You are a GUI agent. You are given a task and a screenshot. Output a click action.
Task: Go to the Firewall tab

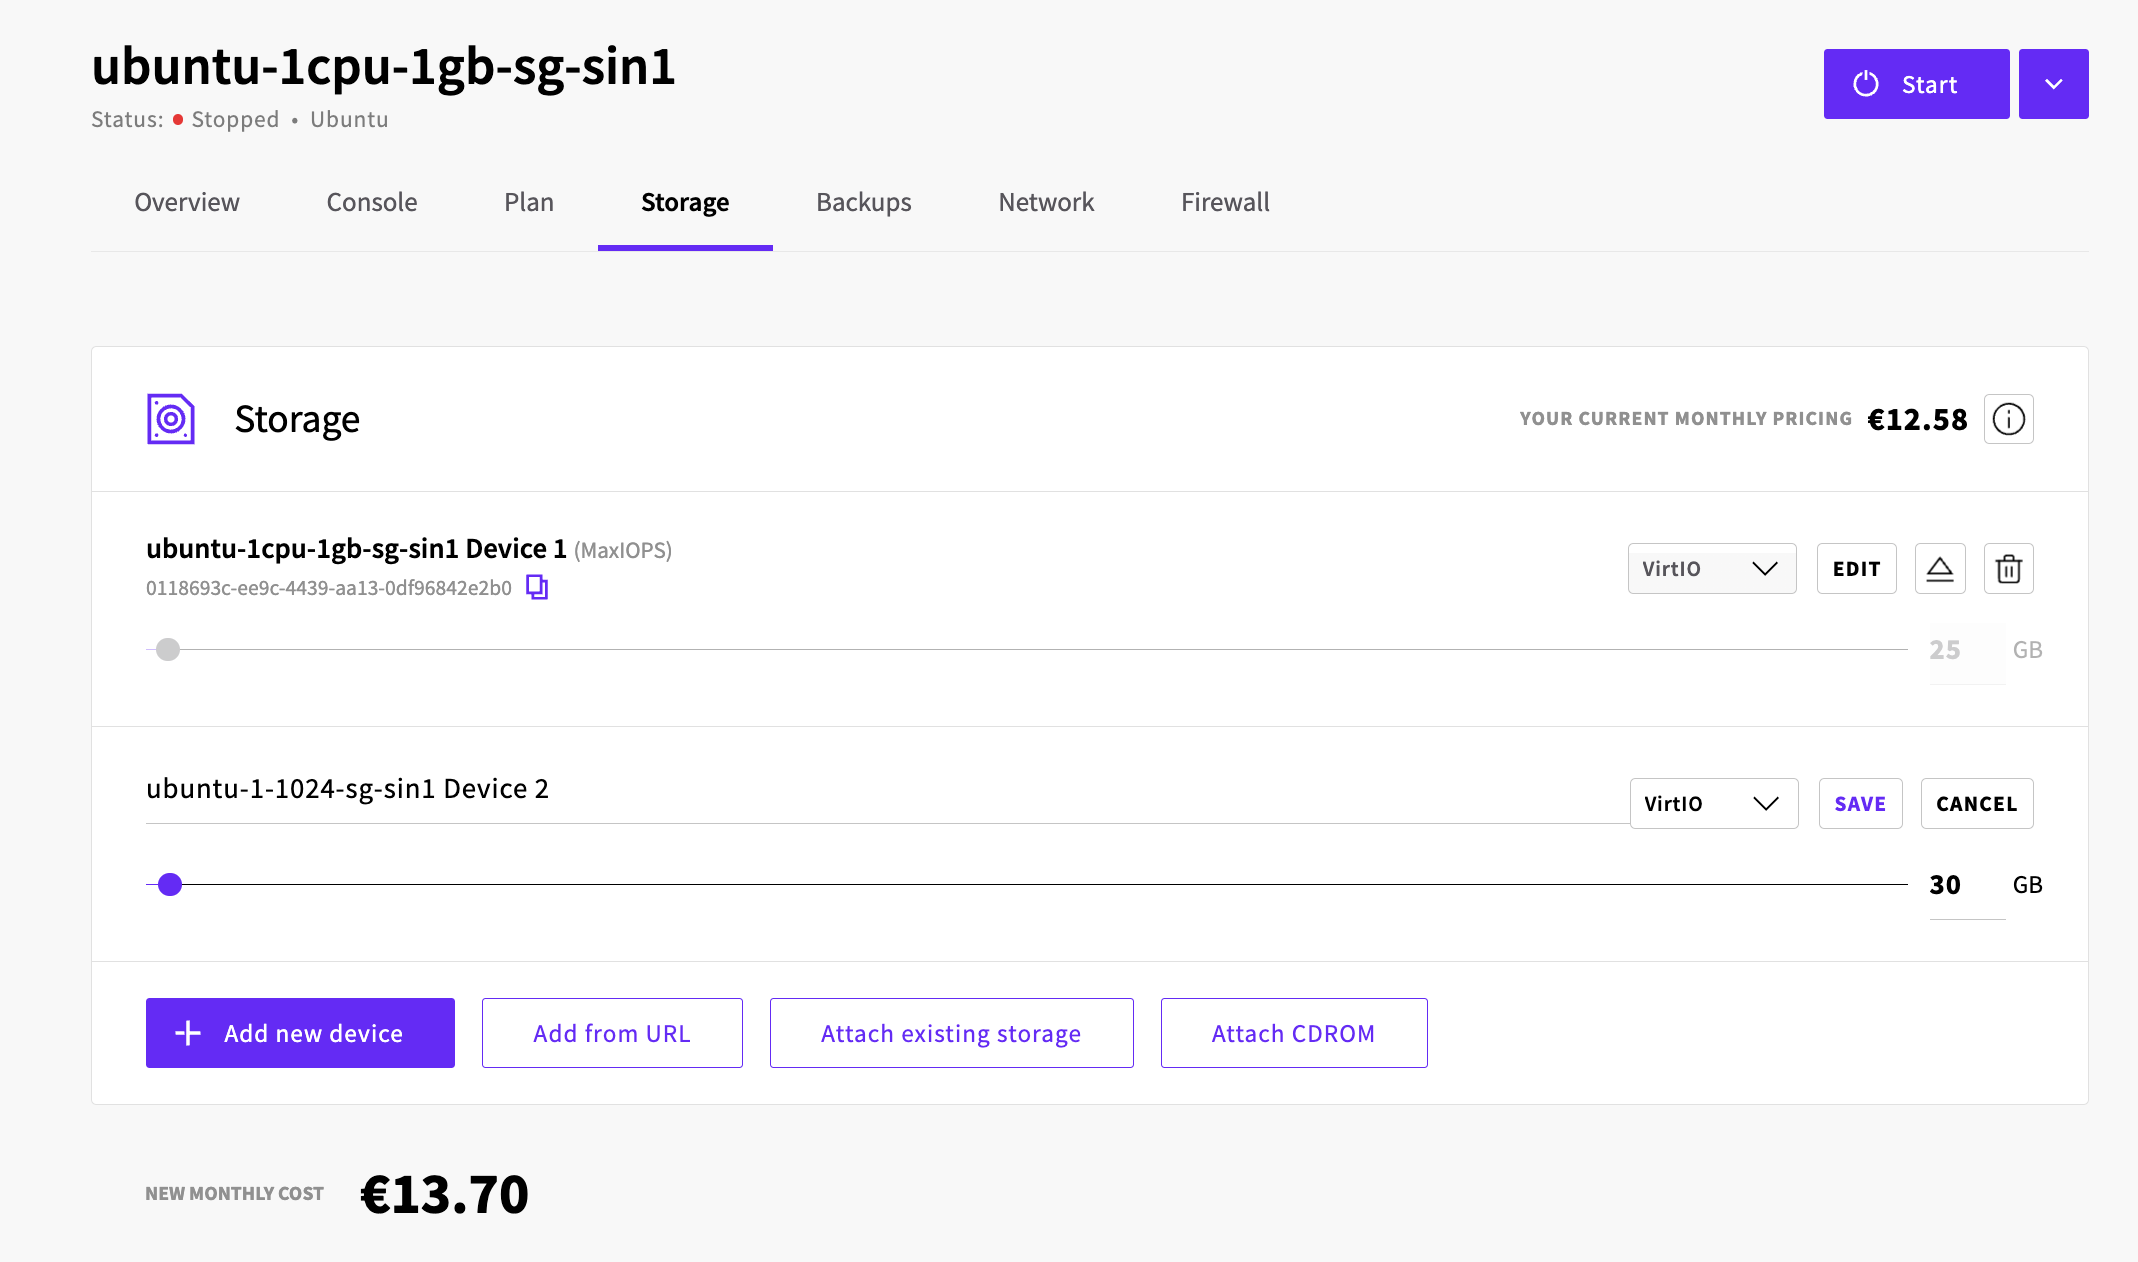pos(1225,202)
